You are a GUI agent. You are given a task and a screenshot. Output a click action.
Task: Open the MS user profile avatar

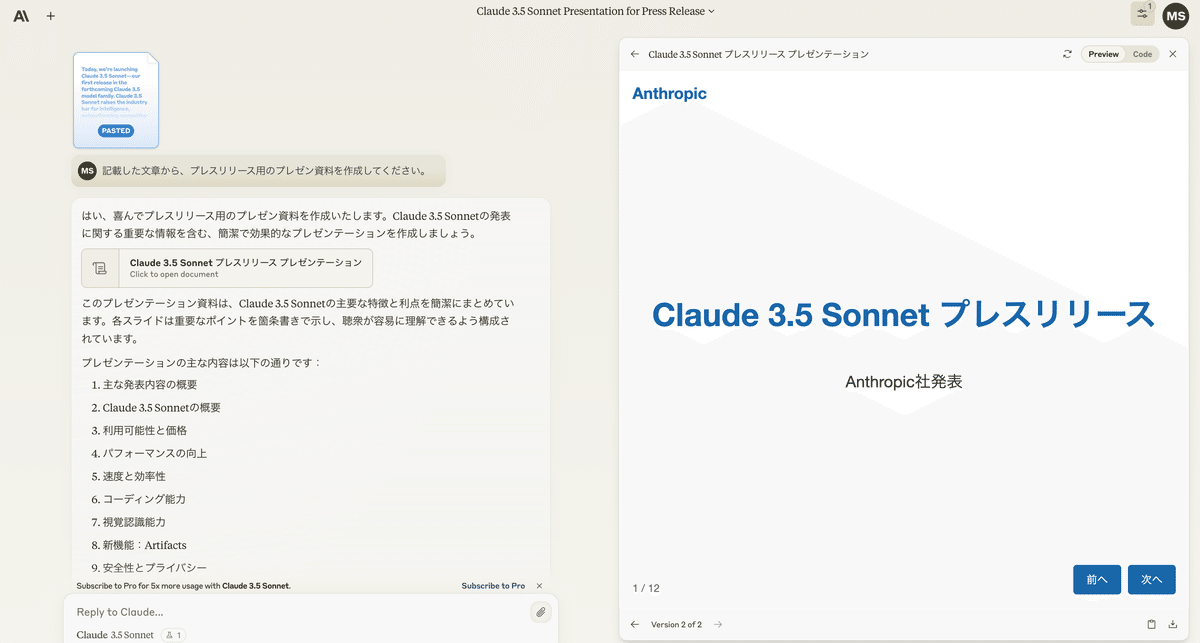tap(1176, 15)
